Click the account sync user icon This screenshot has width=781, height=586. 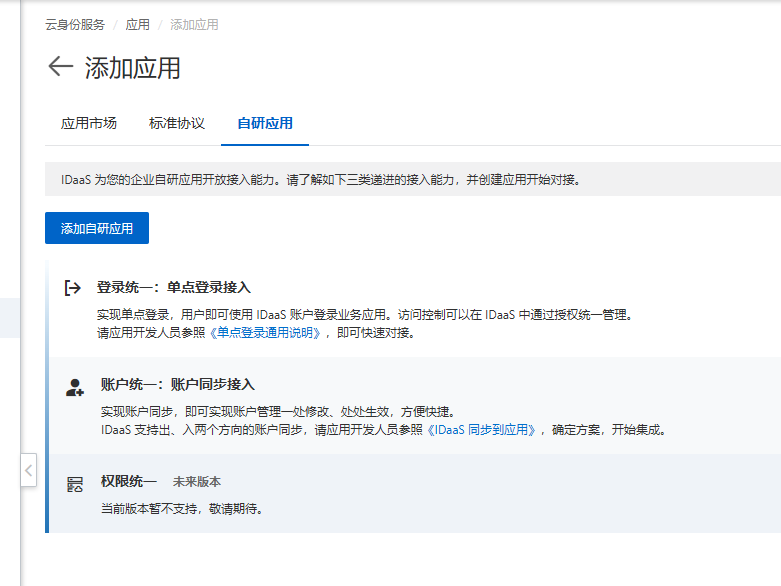coord(74,387)
